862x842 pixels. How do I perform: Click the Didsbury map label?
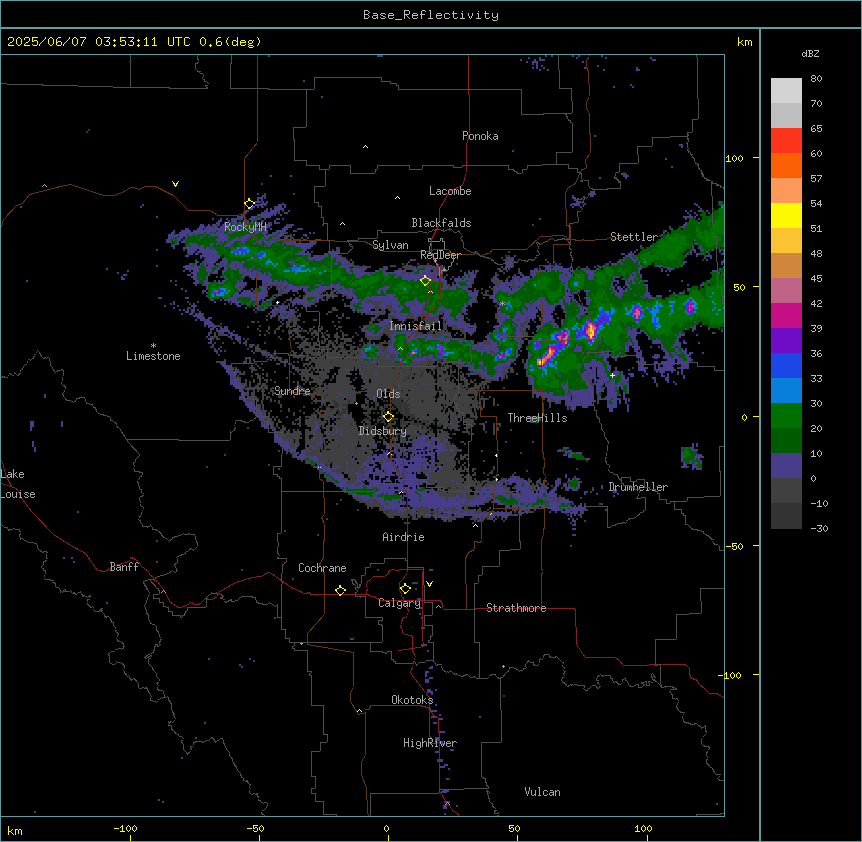(383, 431)
